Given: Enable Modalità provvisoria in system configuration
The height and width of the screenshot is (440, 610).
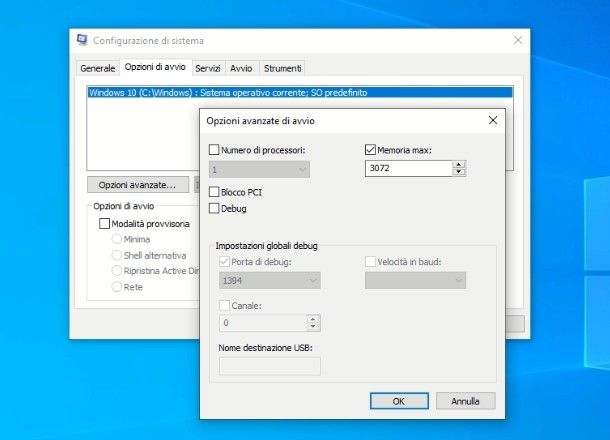Looking at the screenshot, I should click(x=104, y=224).
